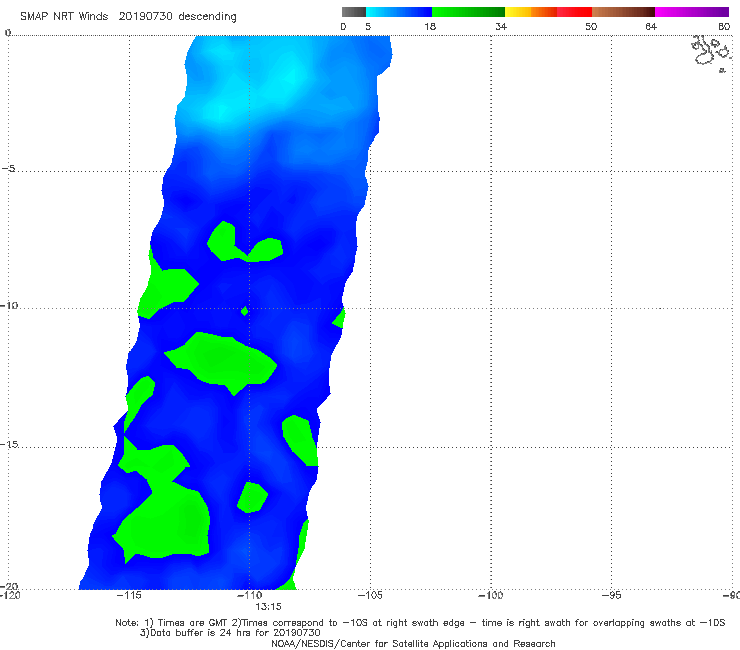Pick the cyan-blue segment of the color bar
The width and height of the screenshot is (740, 650).
(399, 12)
